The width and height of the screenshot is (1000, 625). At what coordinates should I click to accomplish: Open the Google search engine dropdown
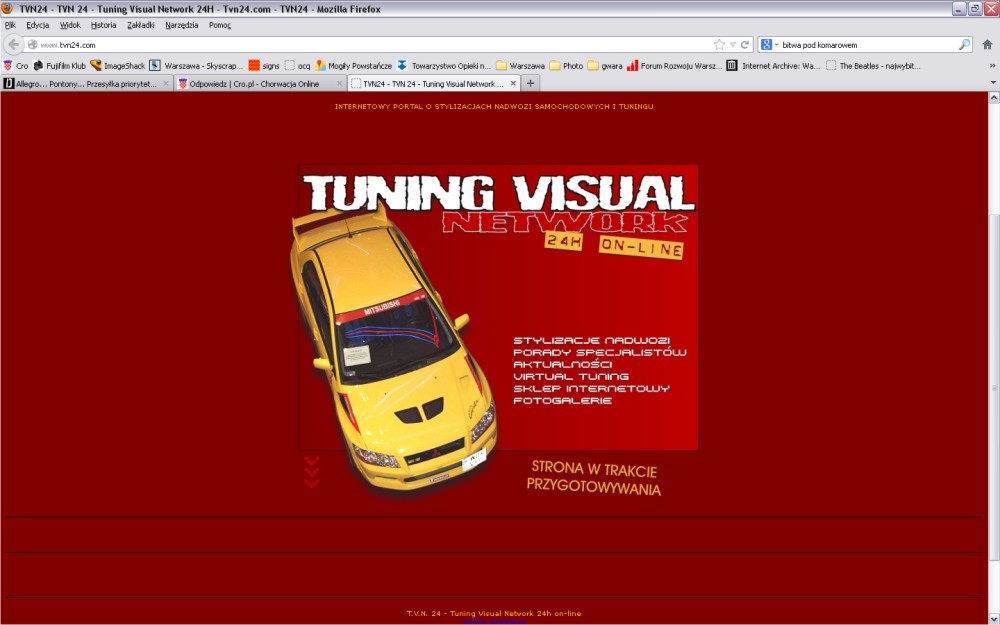tap(770, 45)
